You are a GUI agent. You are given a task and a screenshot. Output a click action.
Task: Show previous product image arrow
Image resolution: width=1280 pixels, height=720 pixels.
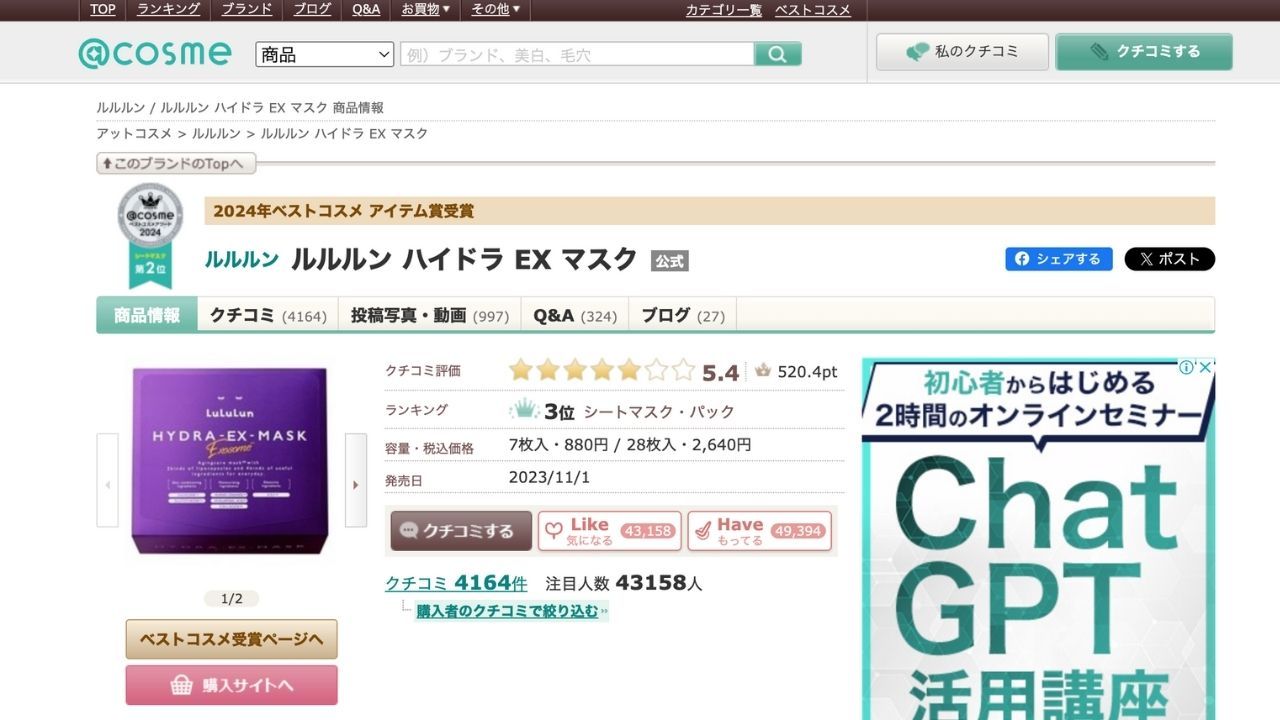[107, 480]
